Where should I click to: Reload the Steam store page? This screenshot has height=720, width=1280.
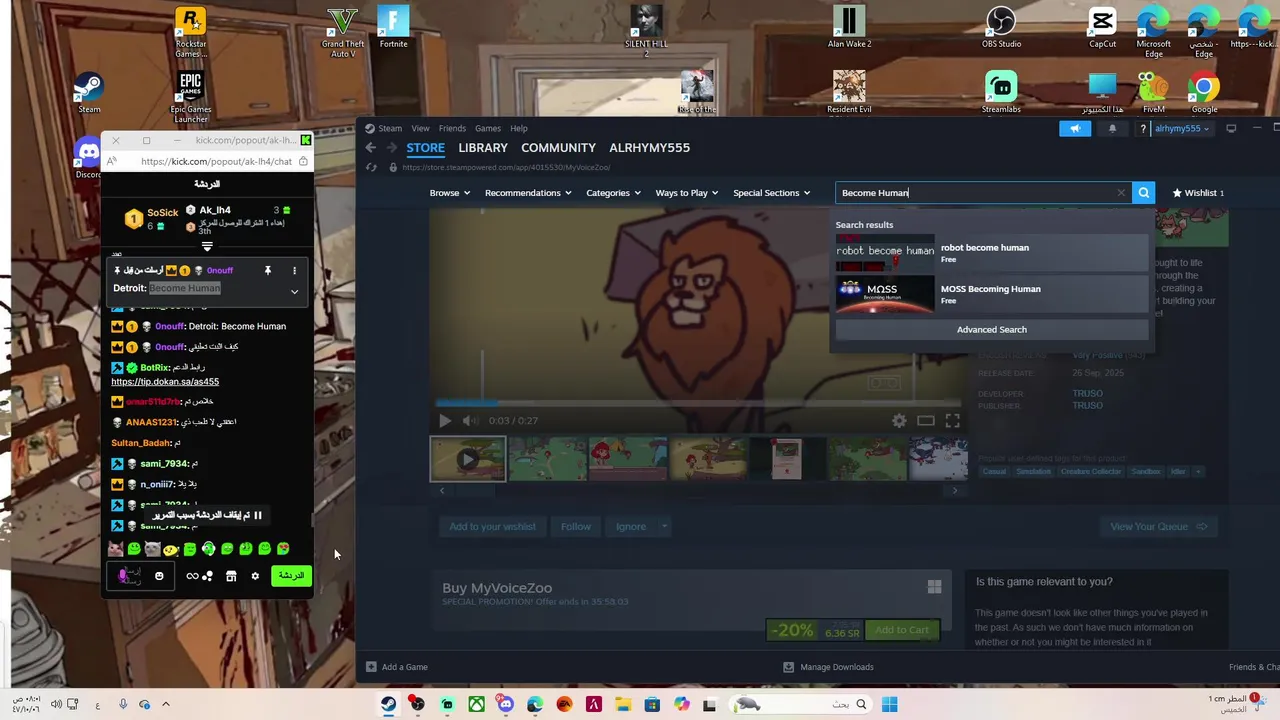coord(372,167)
